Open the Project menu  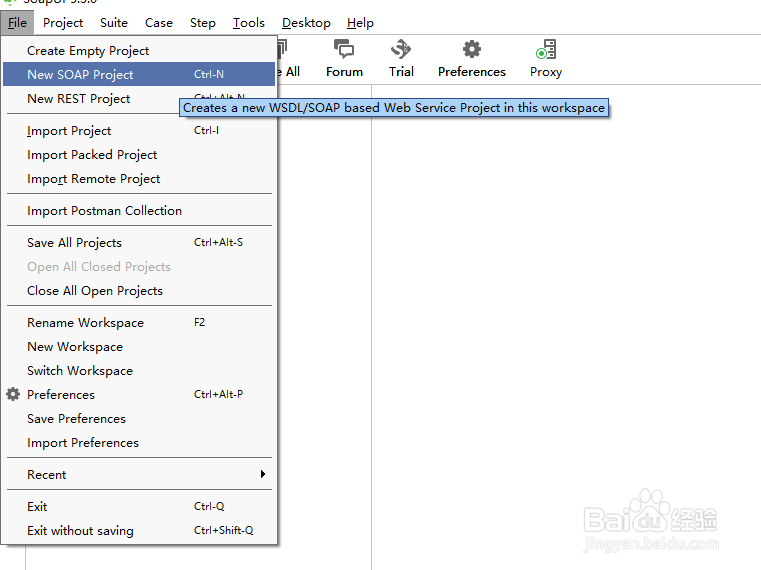pyautogui.click(x=63, y=23)
